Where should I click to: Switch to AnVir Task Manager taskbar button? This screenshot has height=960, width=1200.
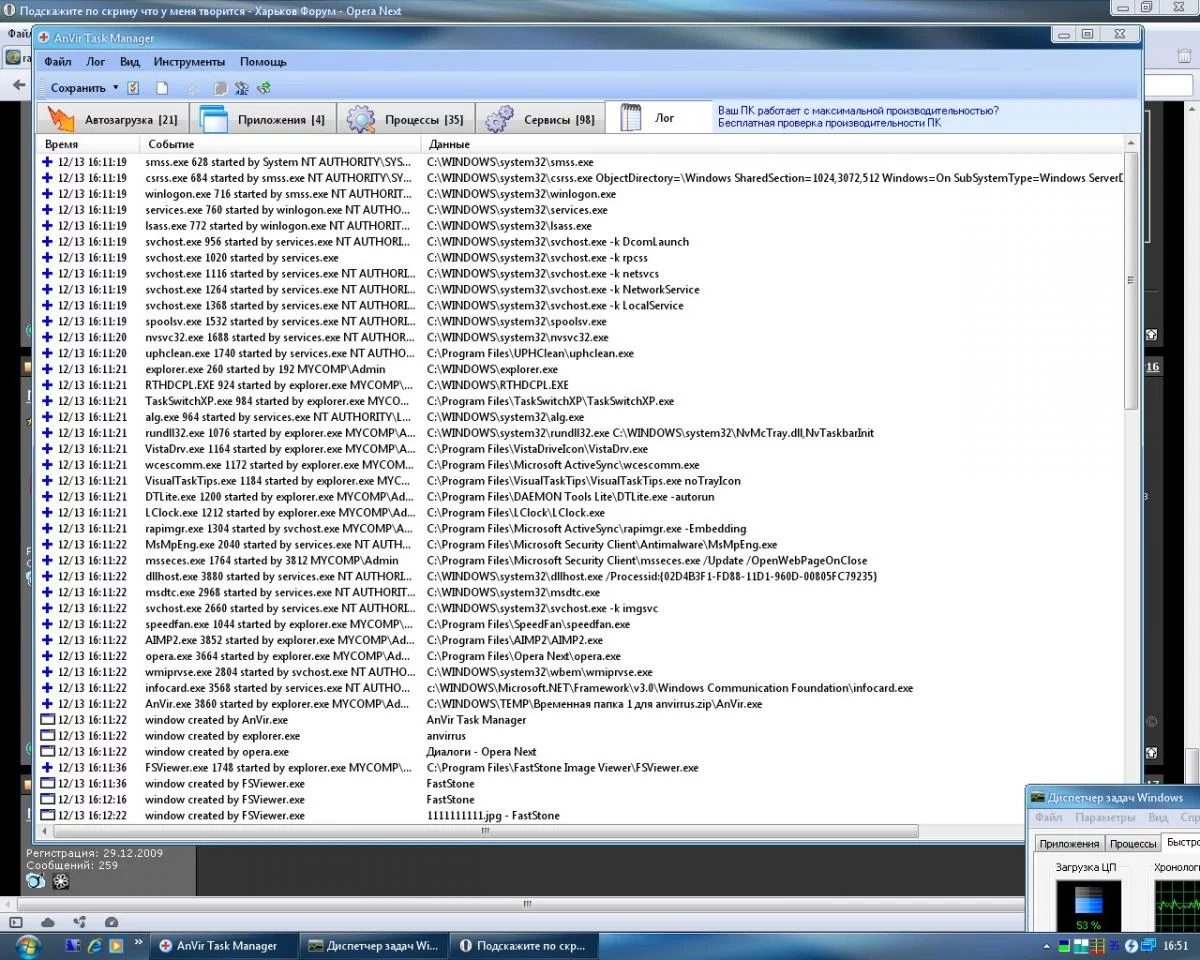[x=226, y=946]
